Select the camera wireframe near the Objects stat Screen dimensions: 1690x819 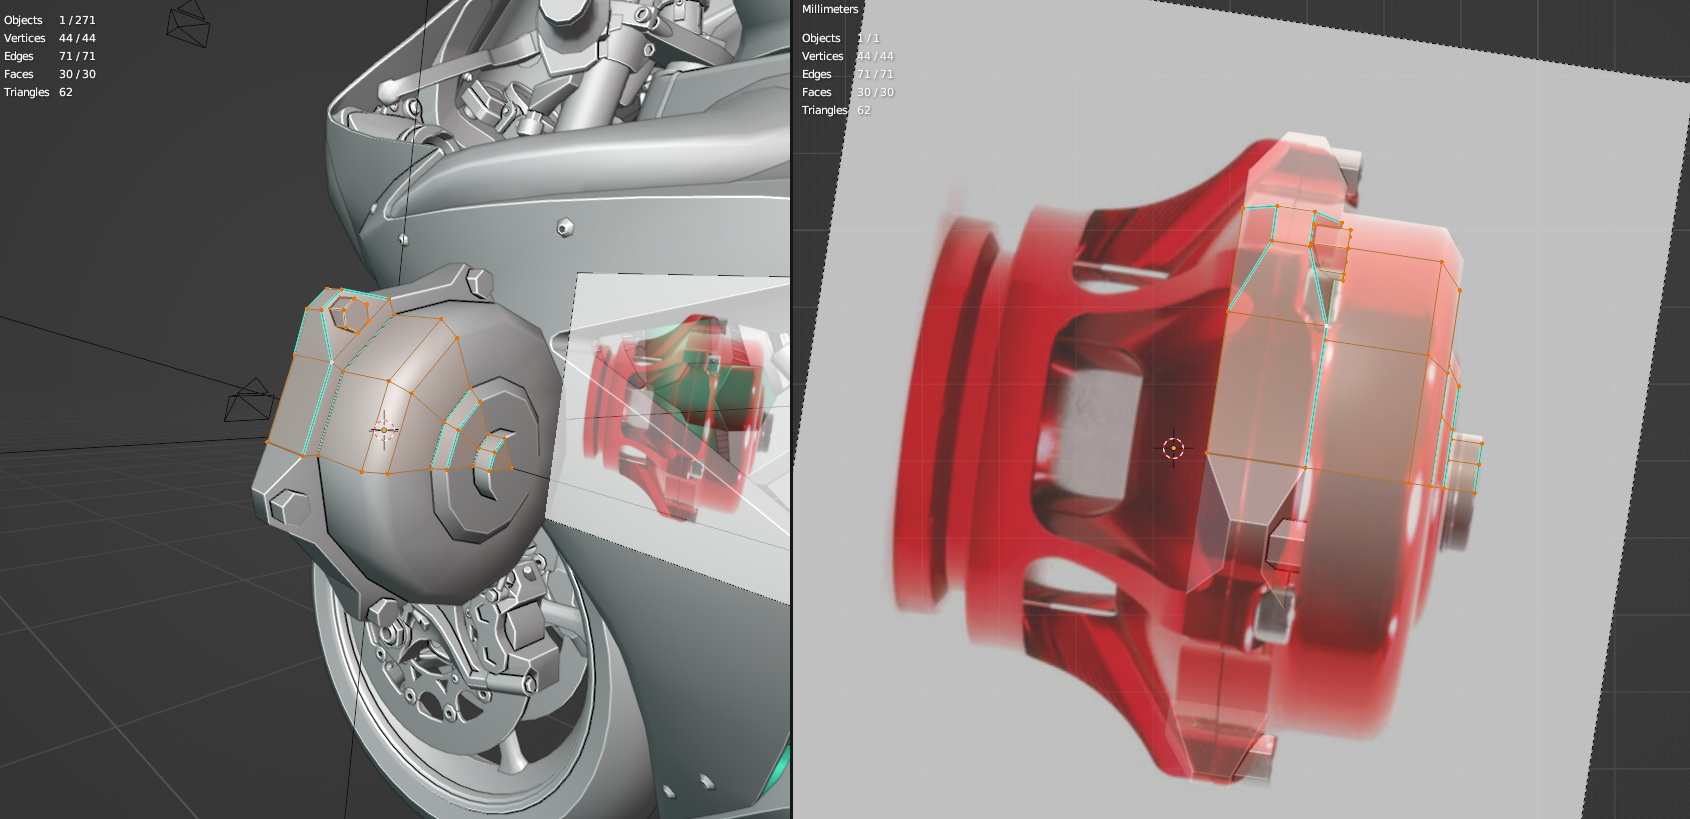click(188, 24)
